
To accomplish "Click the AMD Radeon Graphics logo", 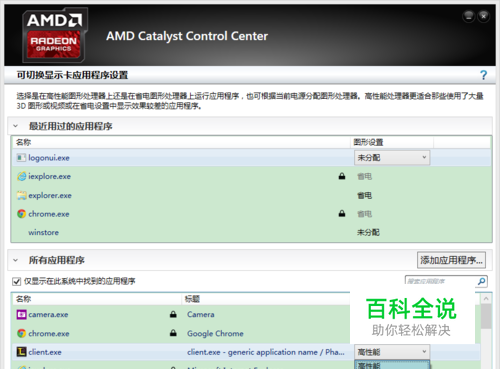I will tap(54, 35).
